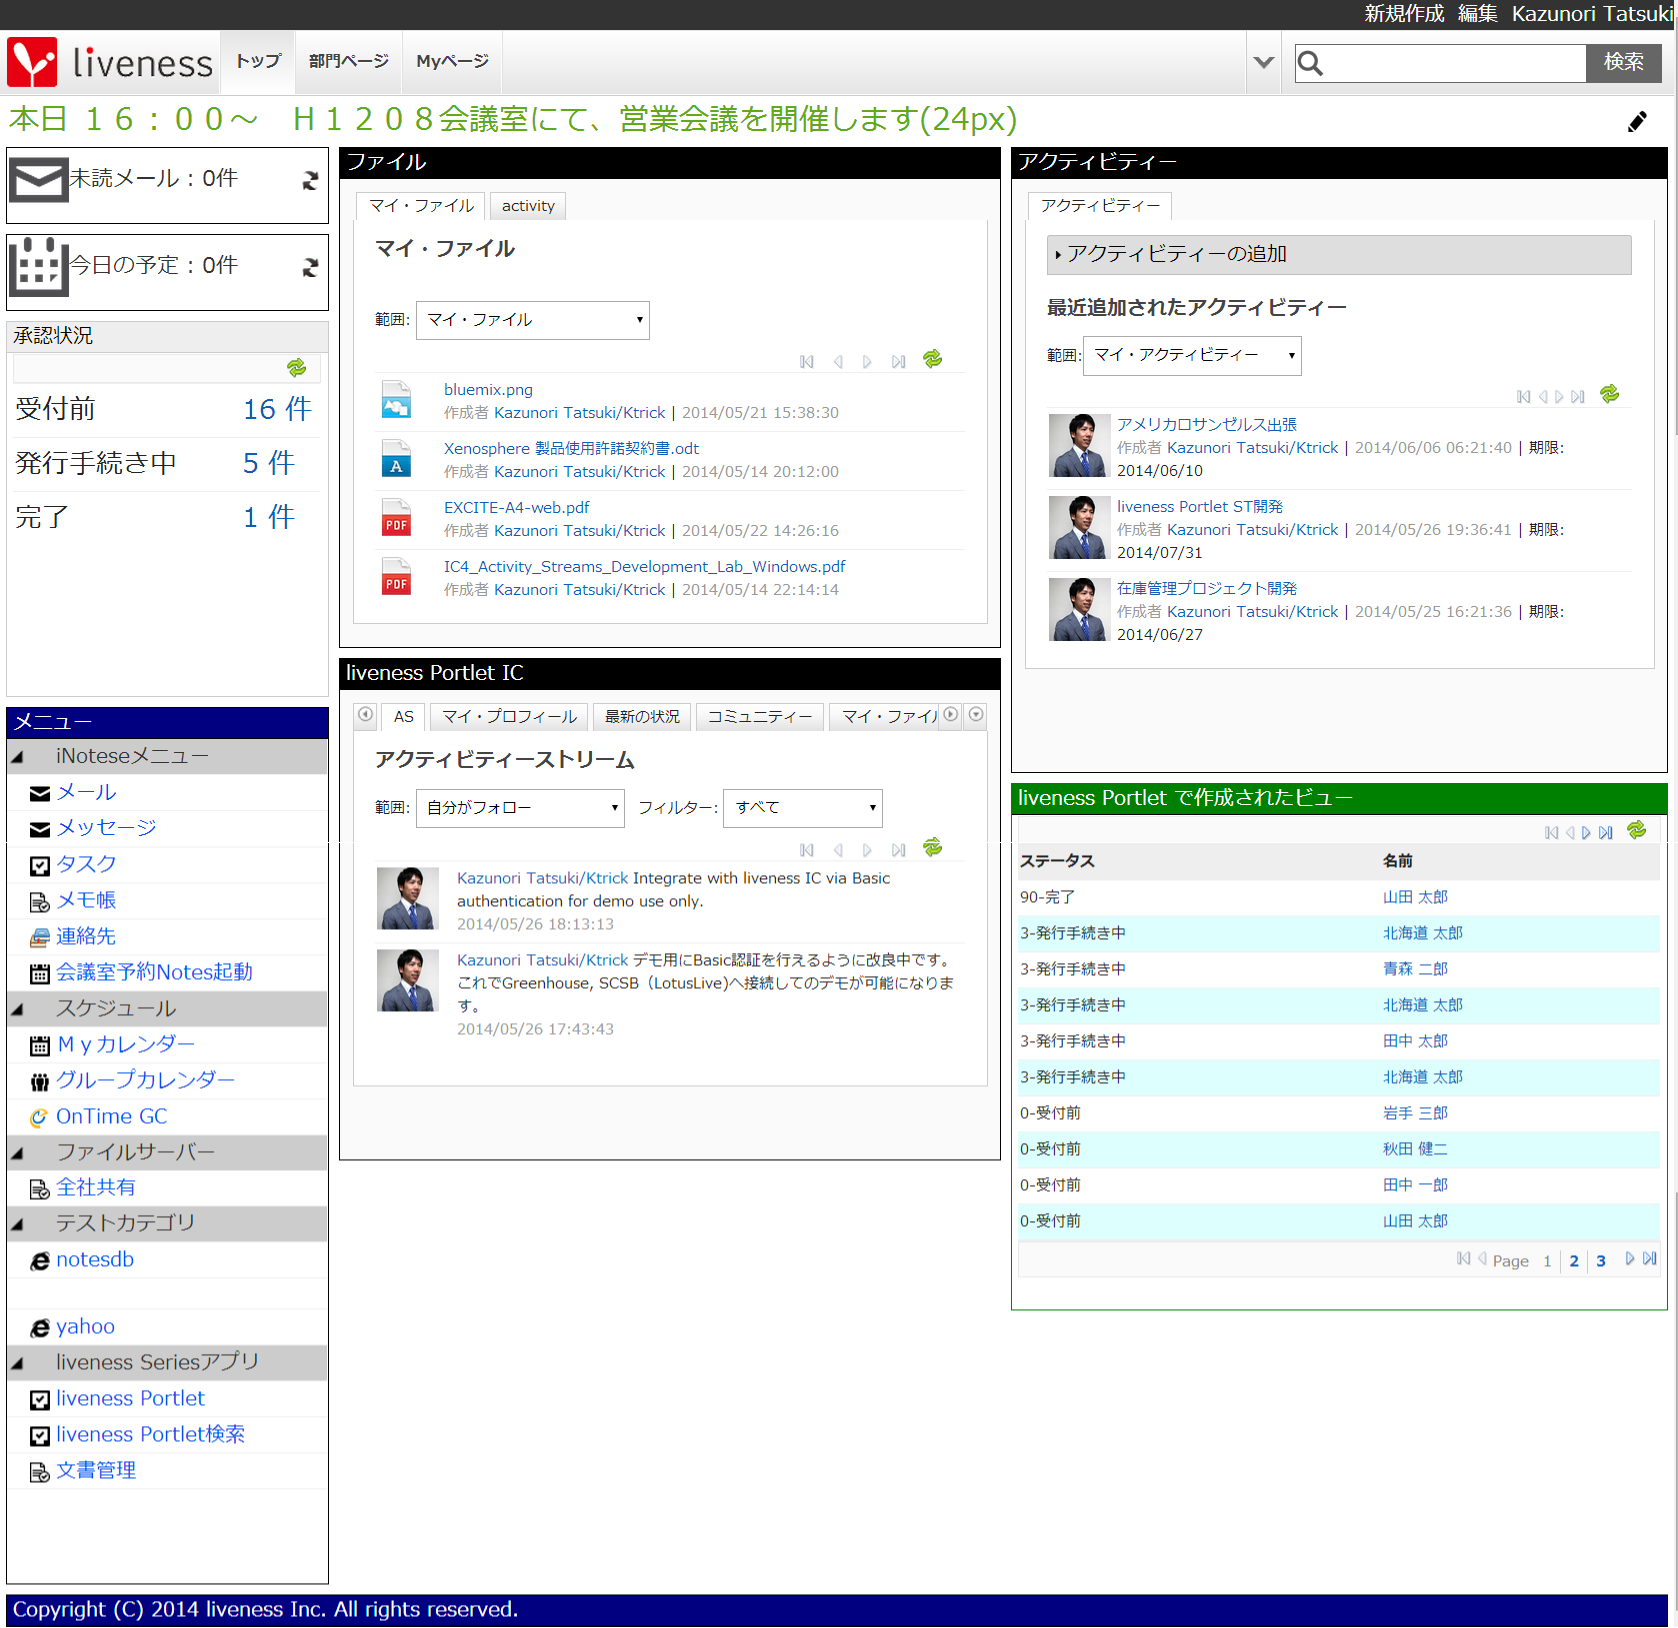The image size is (1678, 1628).
Task: Open the 自分がフォロー range dropdown
Action: [520, 808]
